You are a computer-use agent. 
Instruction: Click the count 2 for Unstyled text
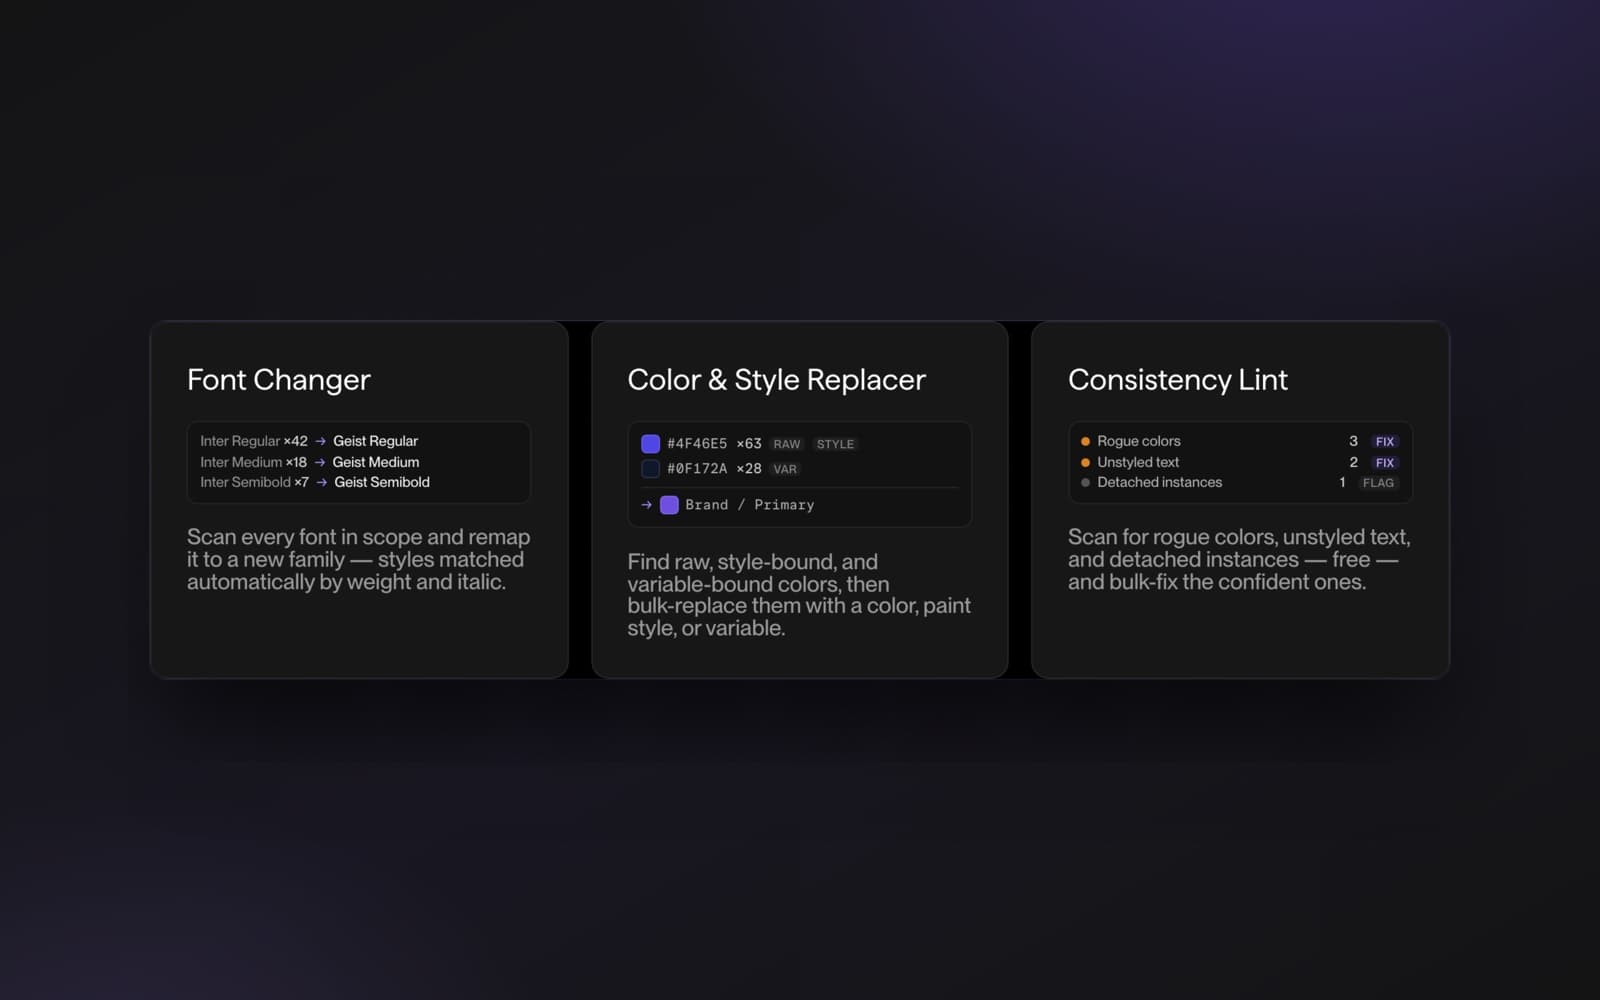tap(1353, 462)
